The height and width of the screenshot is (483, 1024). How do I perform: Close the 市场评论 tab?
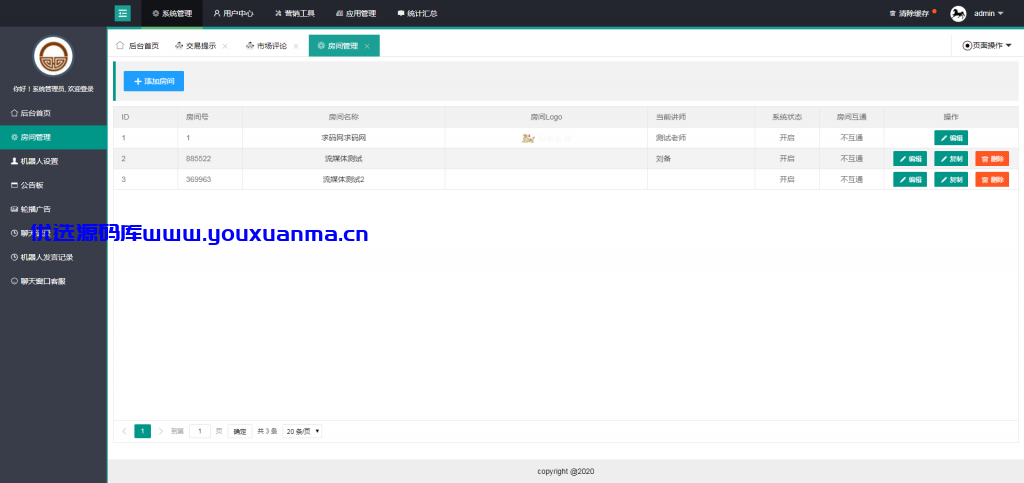(296, 46)
